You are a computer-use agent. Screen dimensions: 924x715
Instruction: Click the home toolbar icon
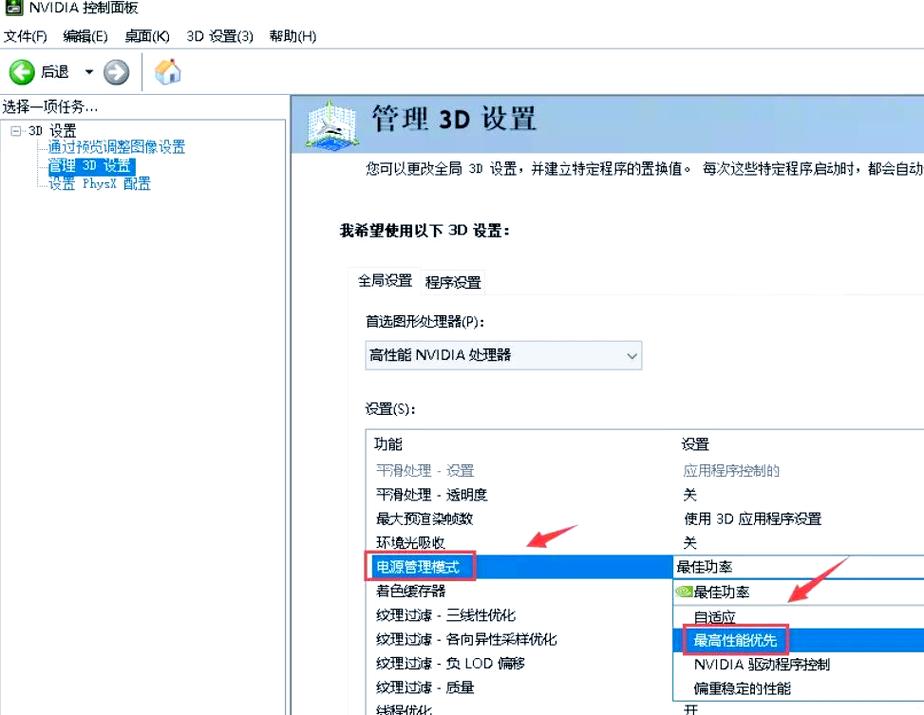click(x=167, y=71)
